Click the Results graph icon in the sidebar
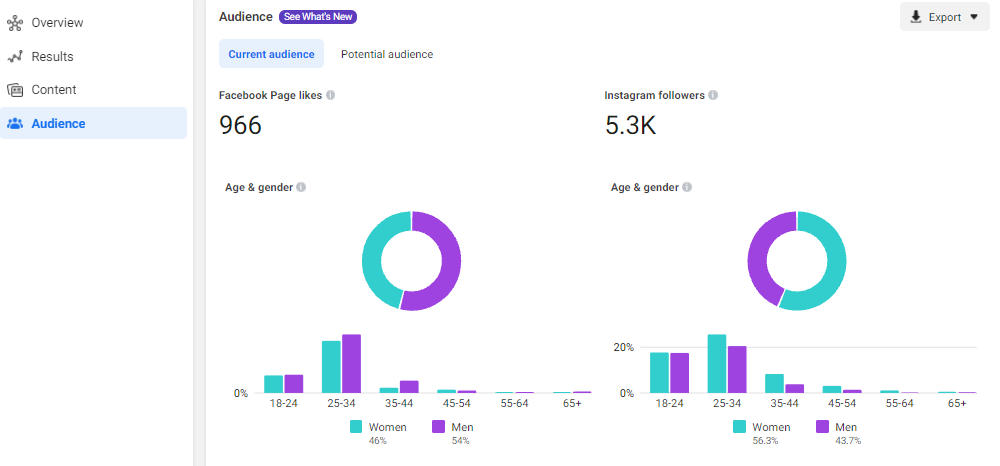1000x466 pixels. click(x=15, y=57)
